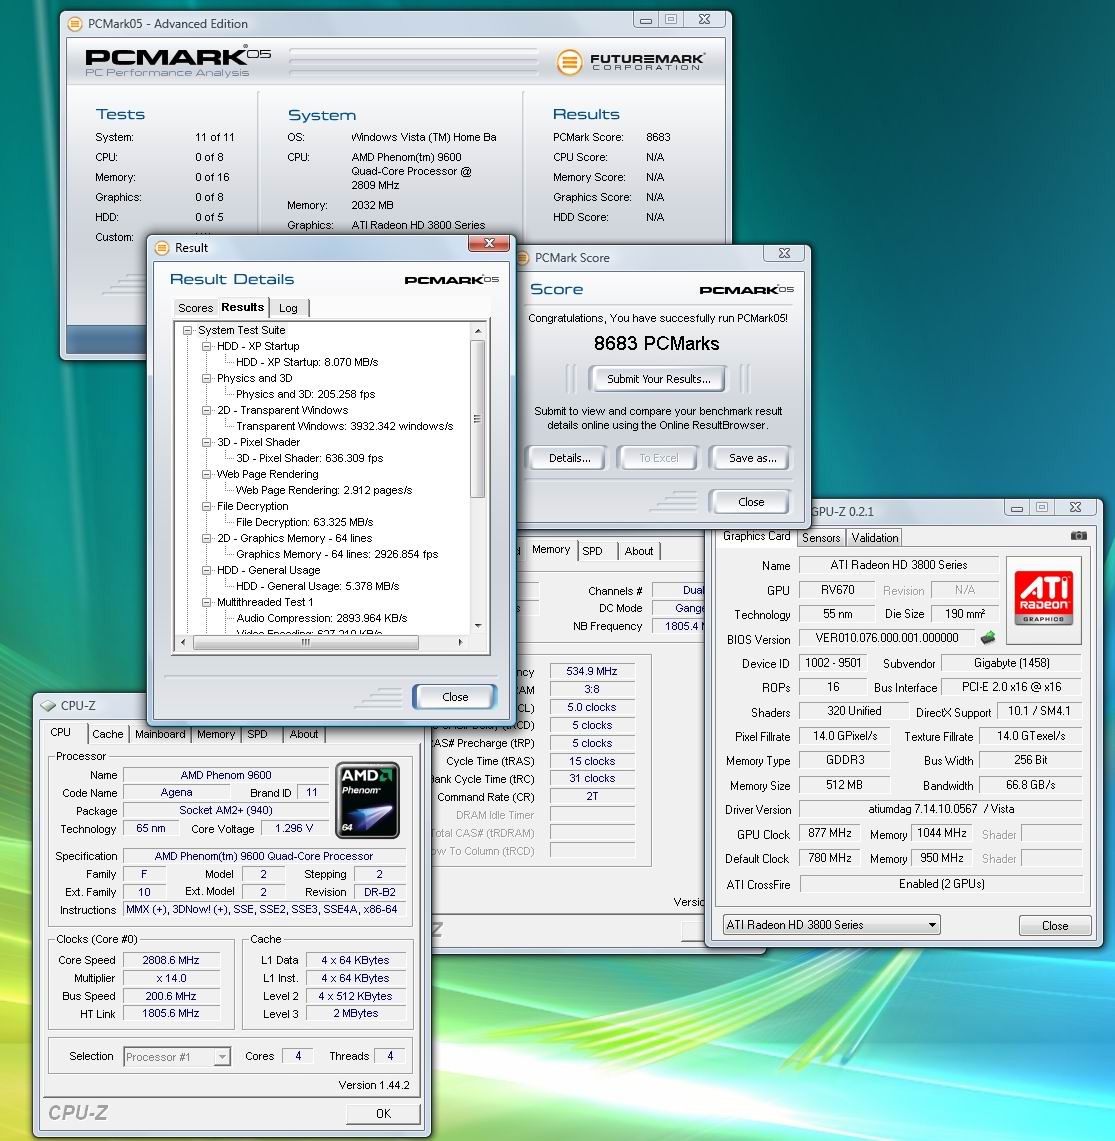Image resolution: width=1115 pixels, height=1141 pixels.
Task: Open SPD tab in background CPU-Z window
Action: pos(592,551)
